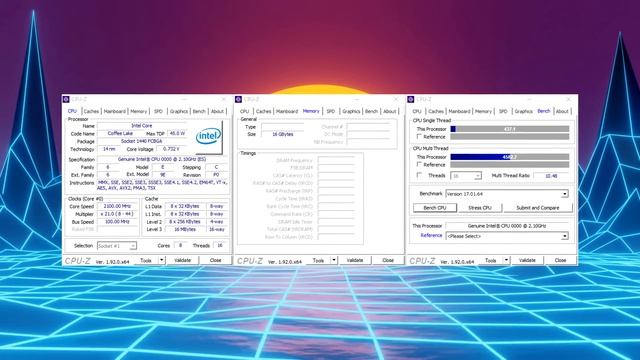
Task: Start the Bench CPU button
Action: (435, 208)
